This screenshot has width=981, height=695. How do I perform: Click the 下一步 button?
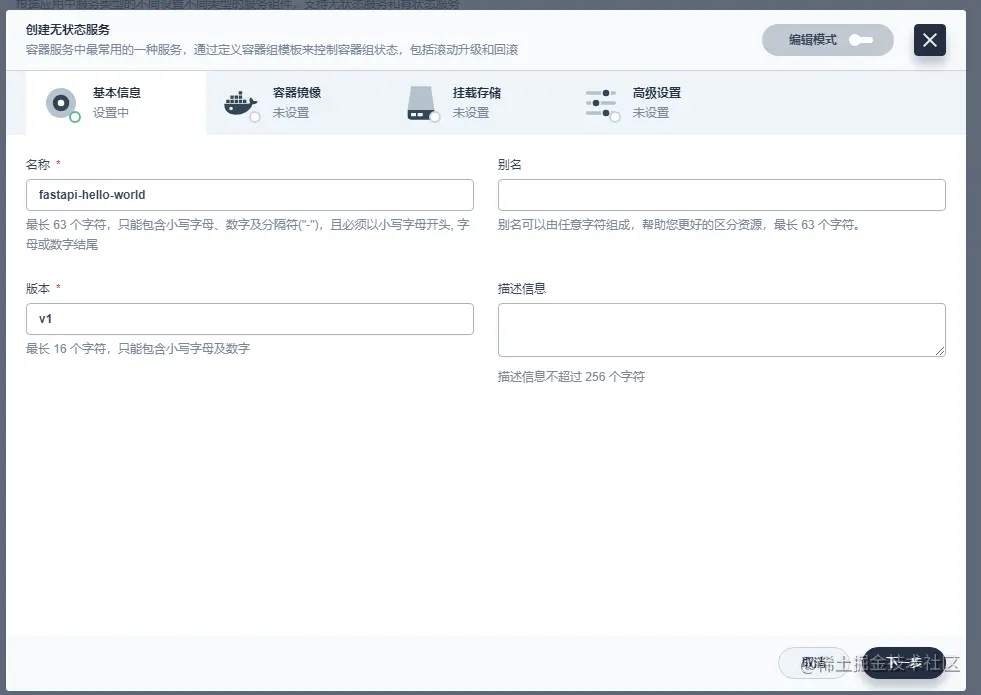pos(903,663)
